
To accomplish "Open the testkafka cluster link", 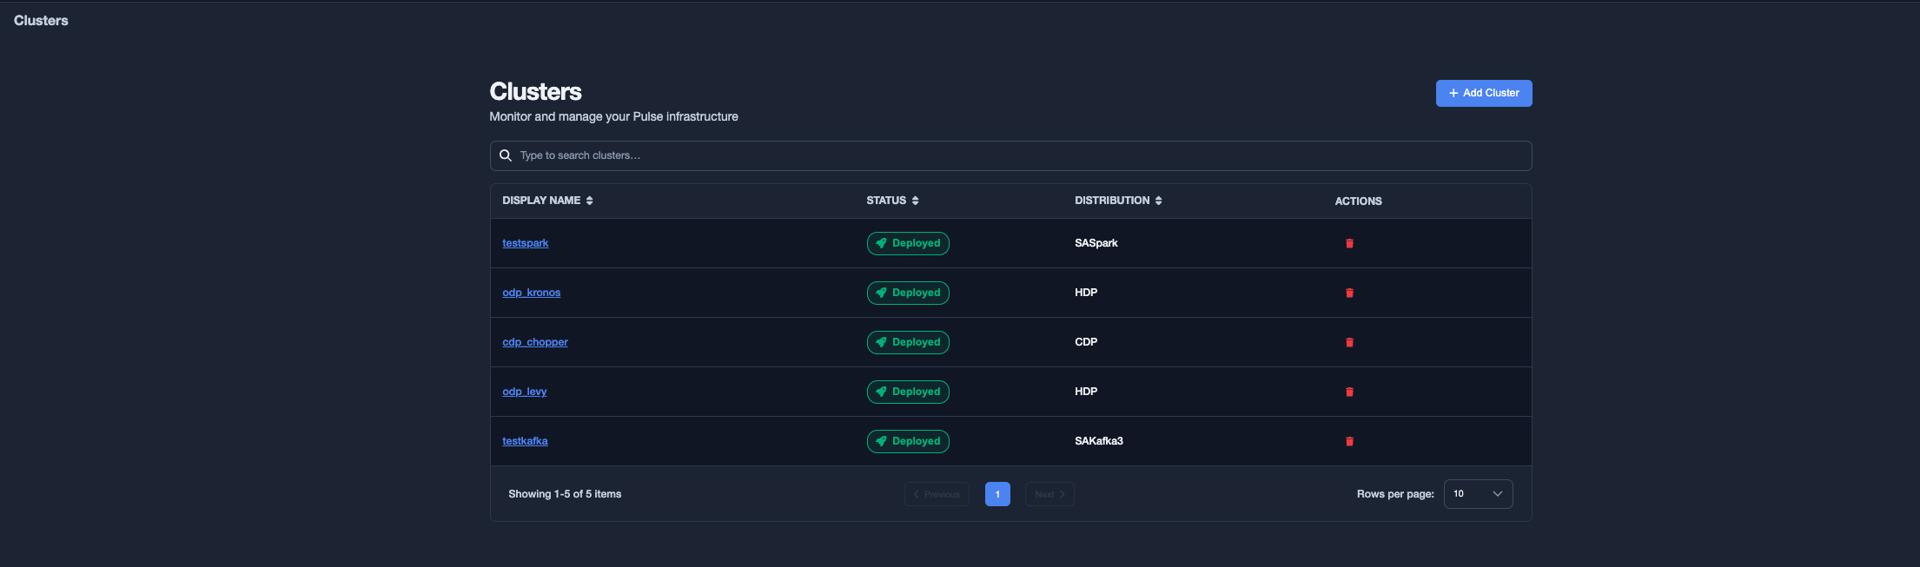I will [x=525, y=441].
